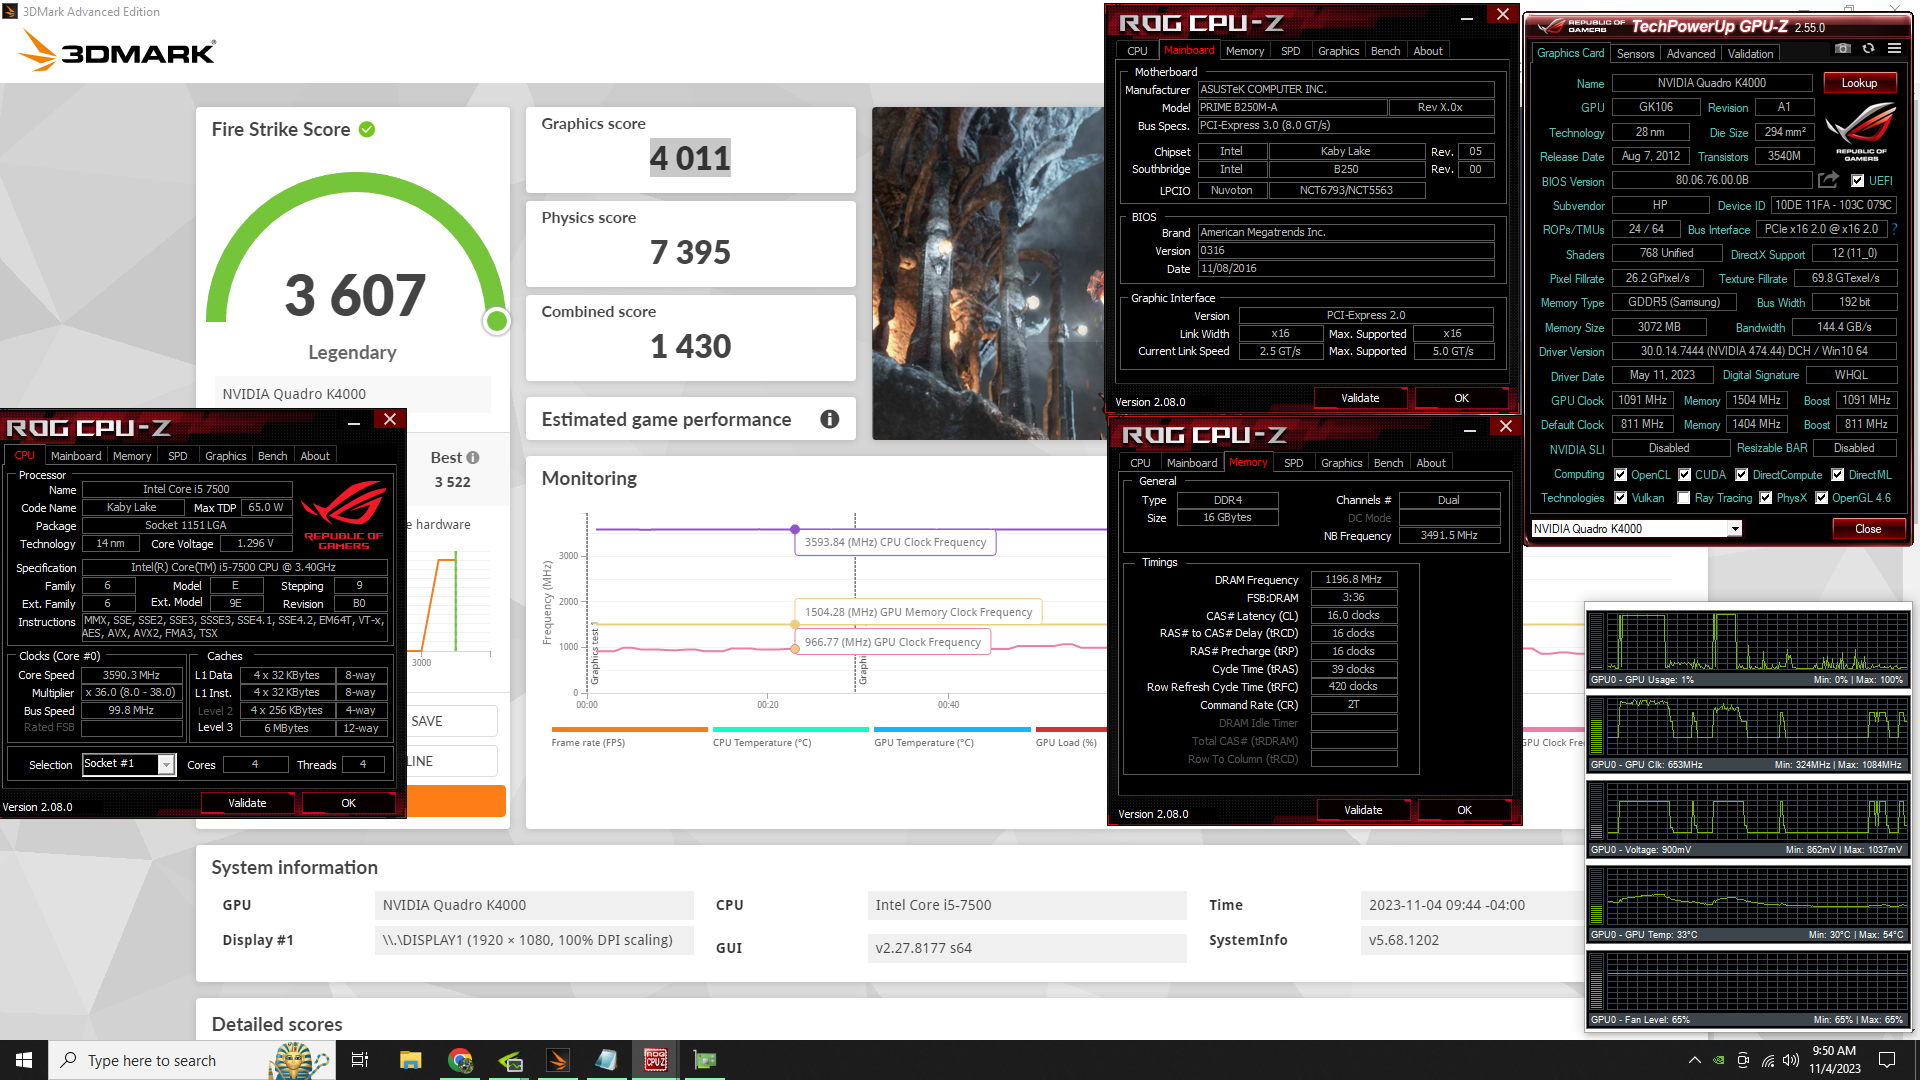This screenshot has height=1080, width=1920.
Task: Open the GPU-Z hamburger menu
Action: pyautogui.click(x=1894, y=48)
